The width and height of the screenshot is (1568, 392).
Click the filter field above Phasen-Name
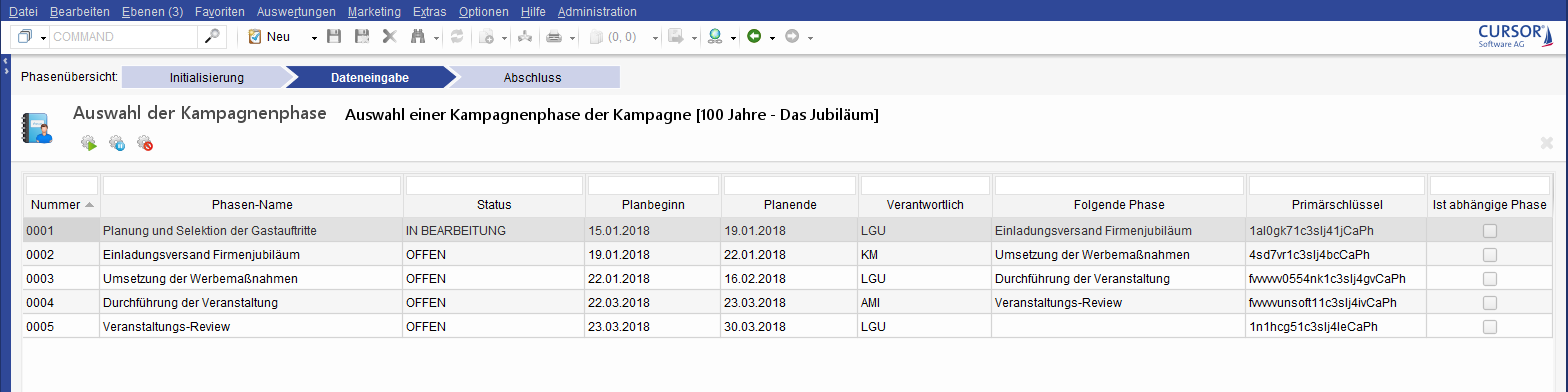pyautogui.click(x=252, y=185)
